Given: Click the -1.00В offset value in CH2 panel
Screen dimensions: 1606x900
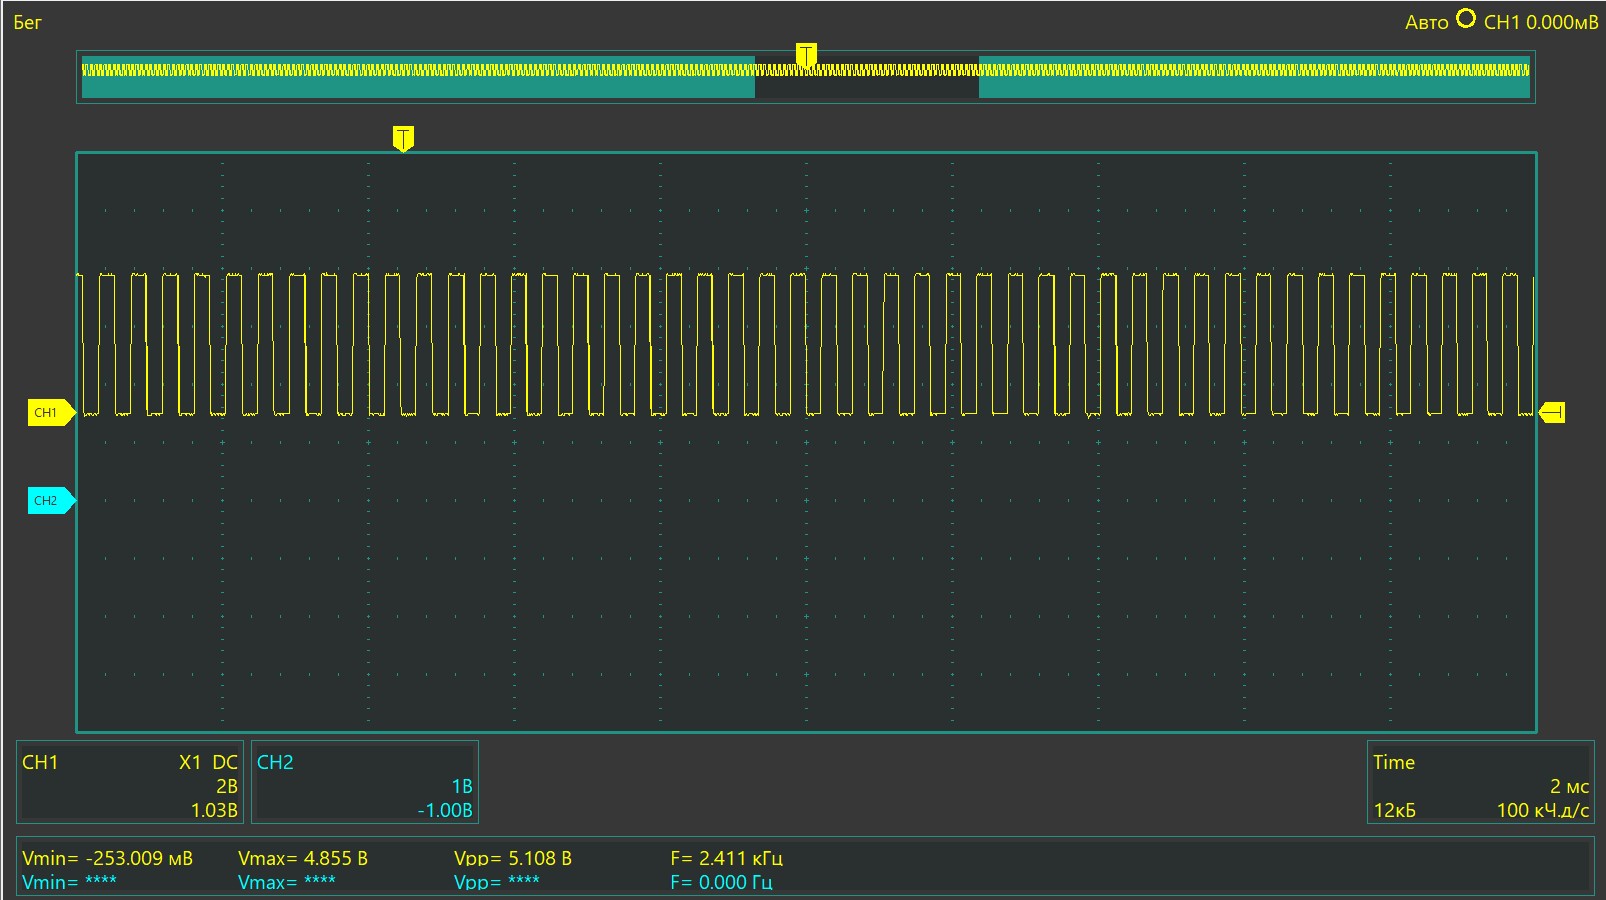Looking at the screenshot, I should (x=445, y=810).
